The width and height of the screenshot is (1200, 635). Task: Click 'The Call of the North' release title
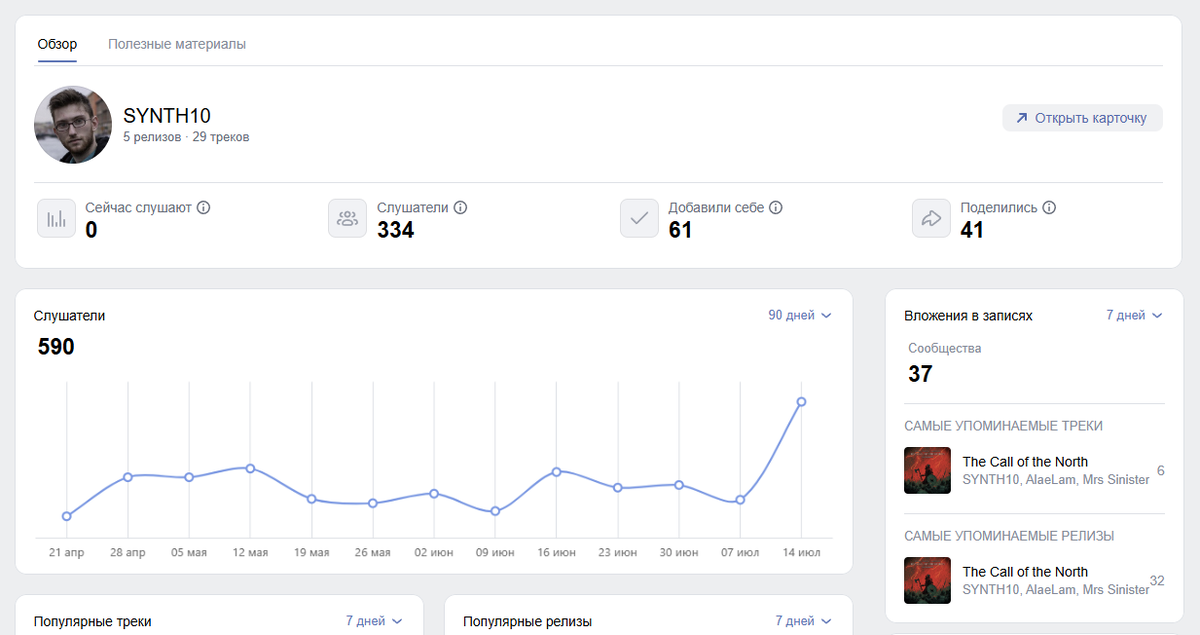pyautogui.click(x=1025, y=572)
